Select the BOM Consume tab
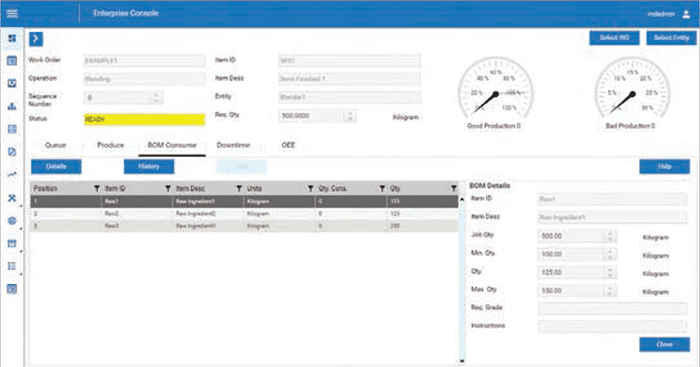700x367 pixels. (172, 145)
